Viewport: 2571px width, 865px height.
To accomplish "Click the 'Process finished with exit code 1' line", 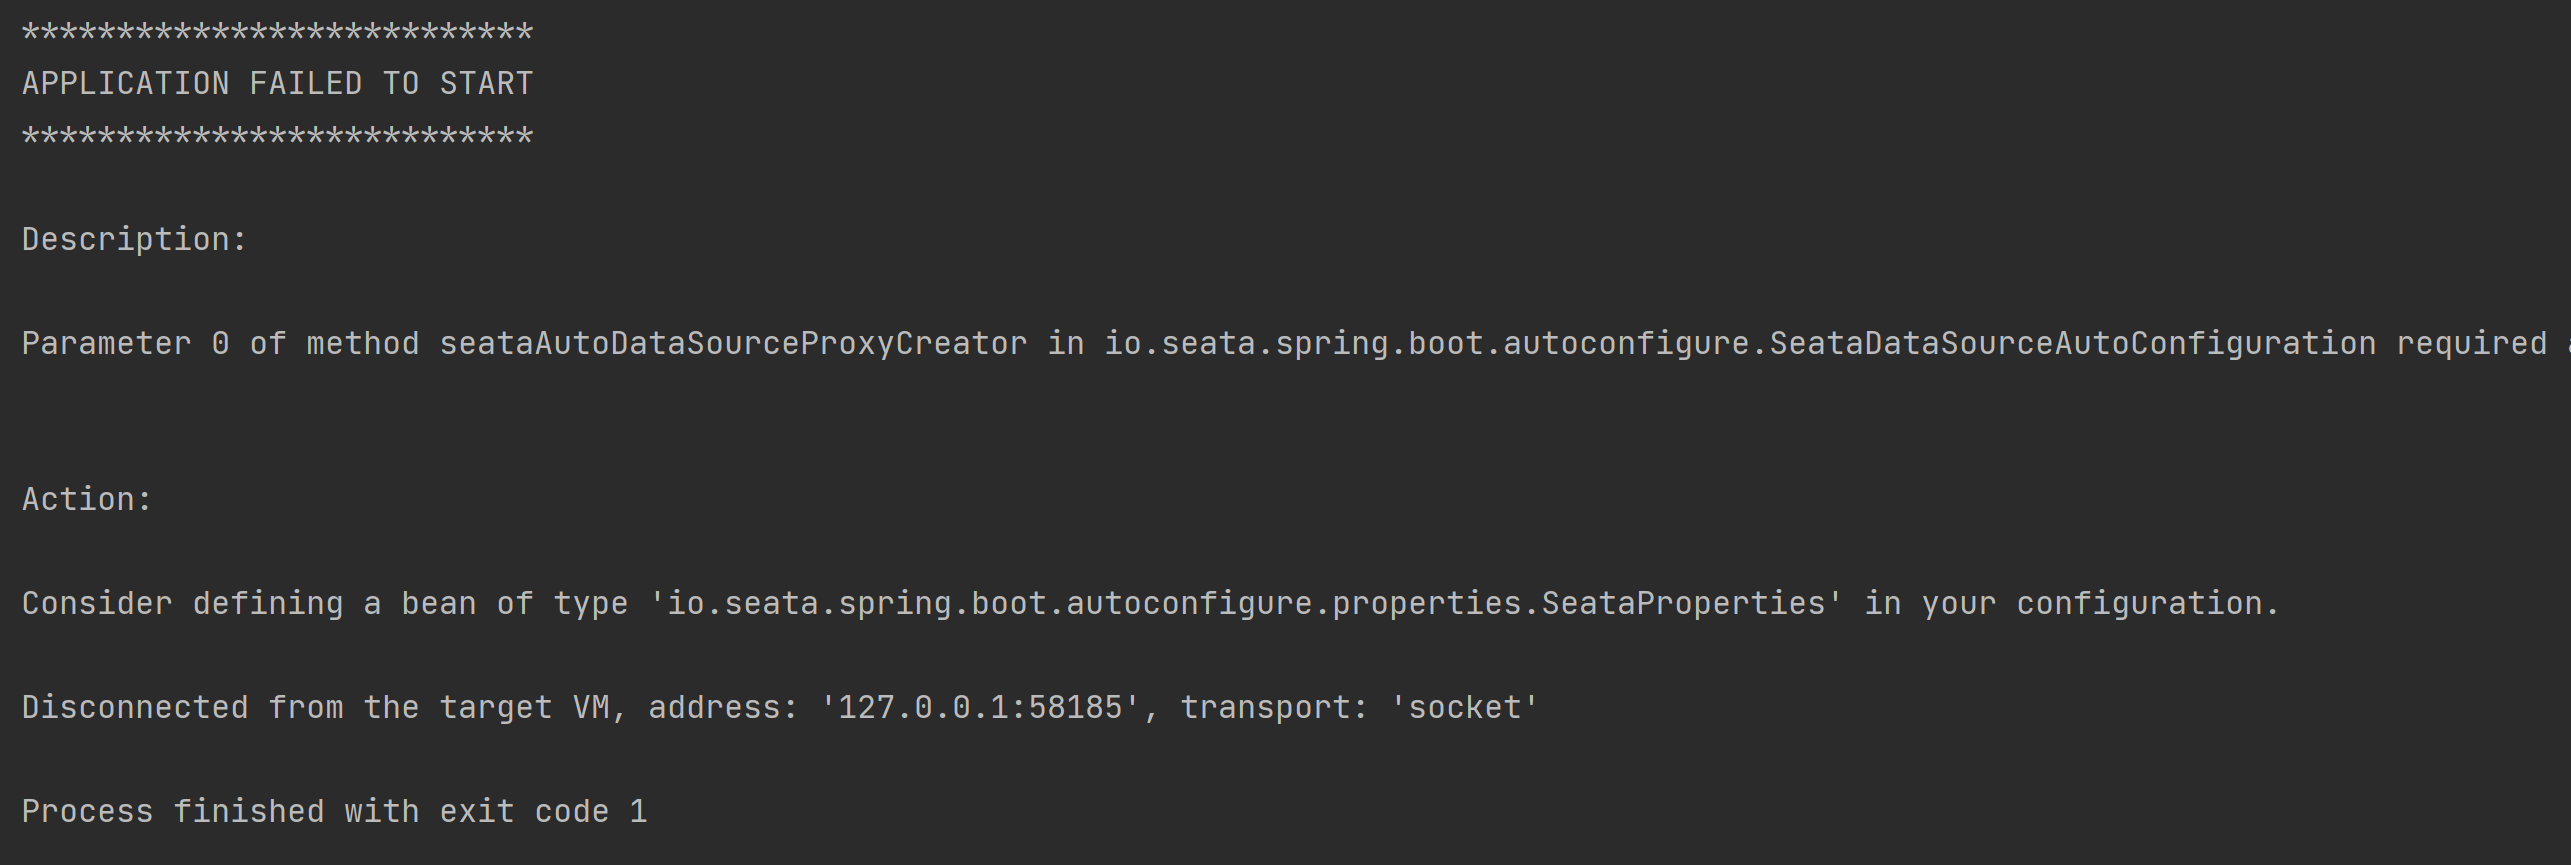I will (334, 812).
